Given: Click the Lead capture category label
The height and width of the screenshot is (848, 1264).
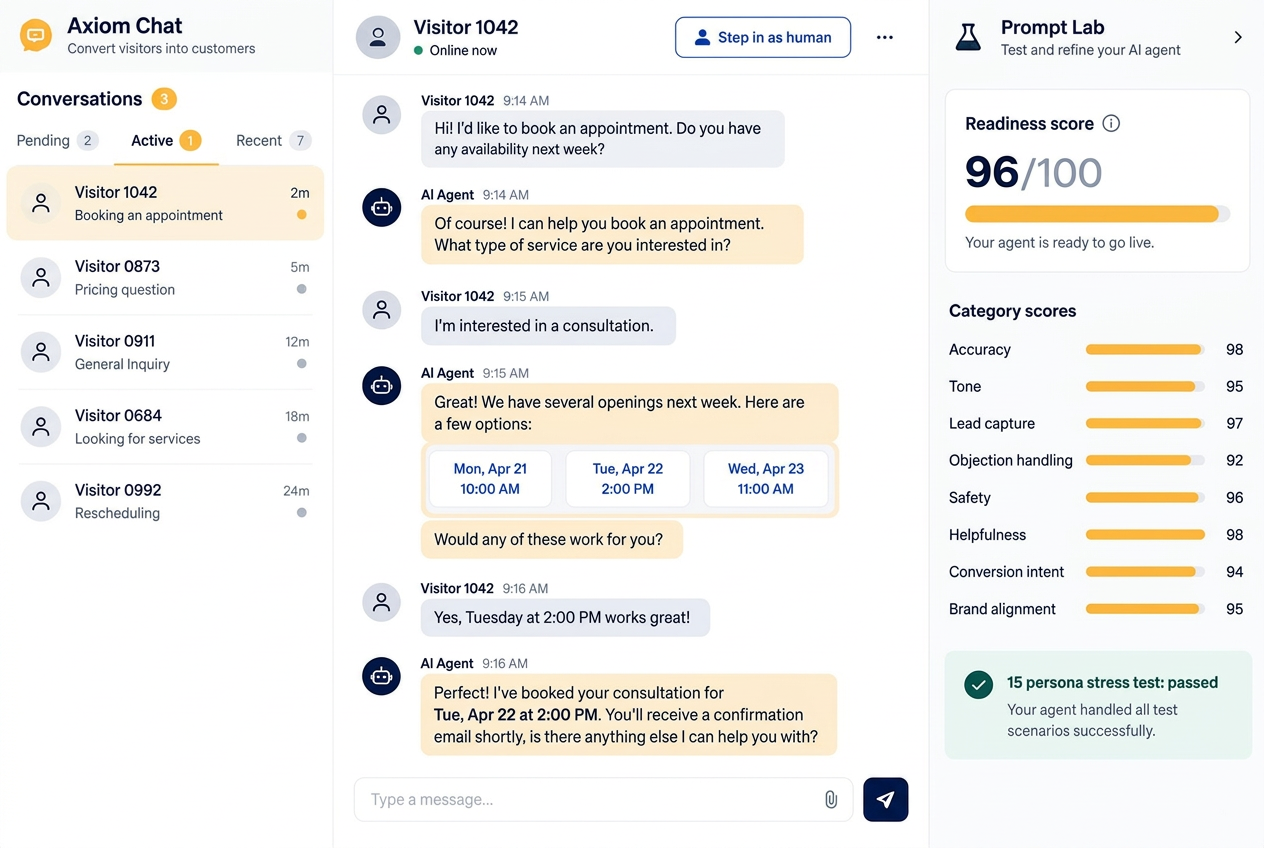Looking at the screenshot, I should pos(992,424).
